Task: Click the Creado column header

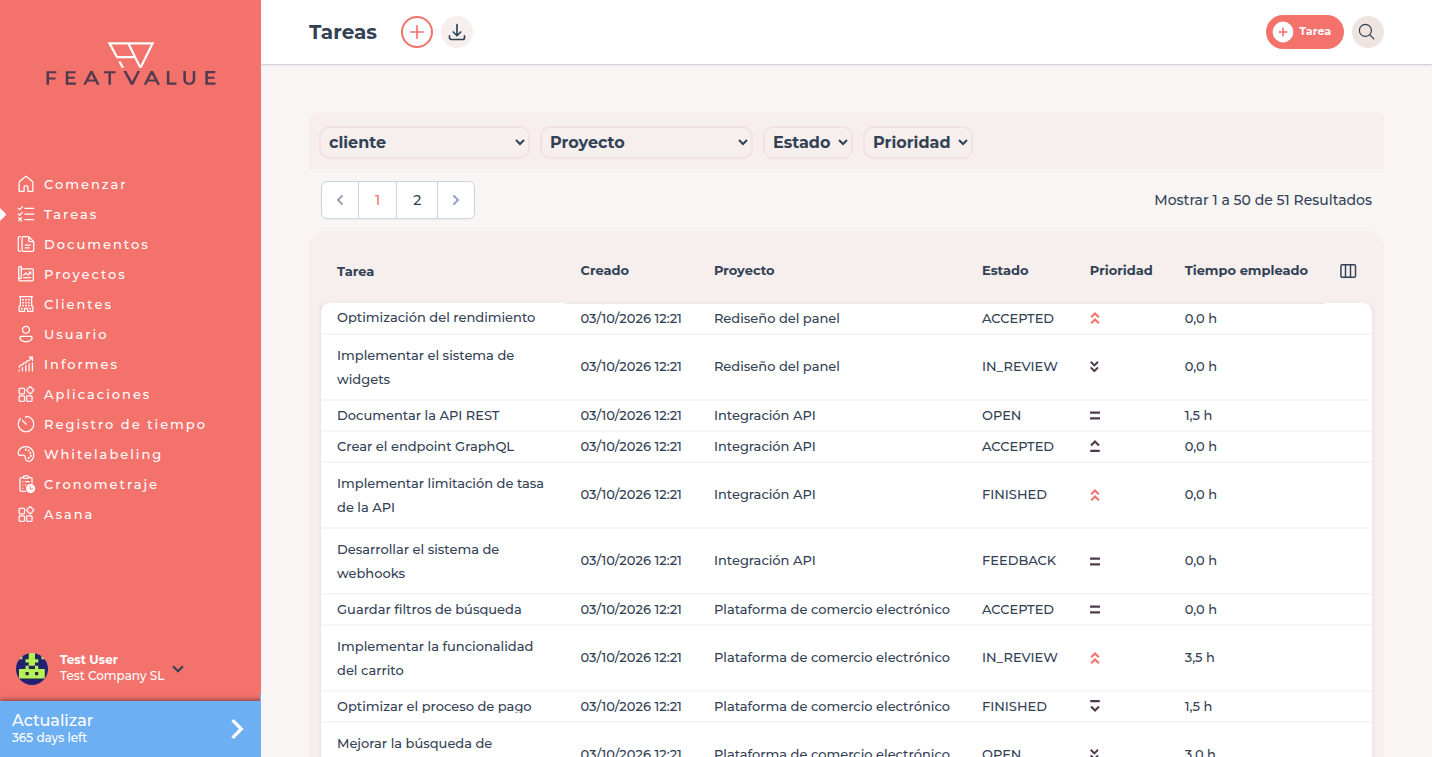Action: pos(605,271)
